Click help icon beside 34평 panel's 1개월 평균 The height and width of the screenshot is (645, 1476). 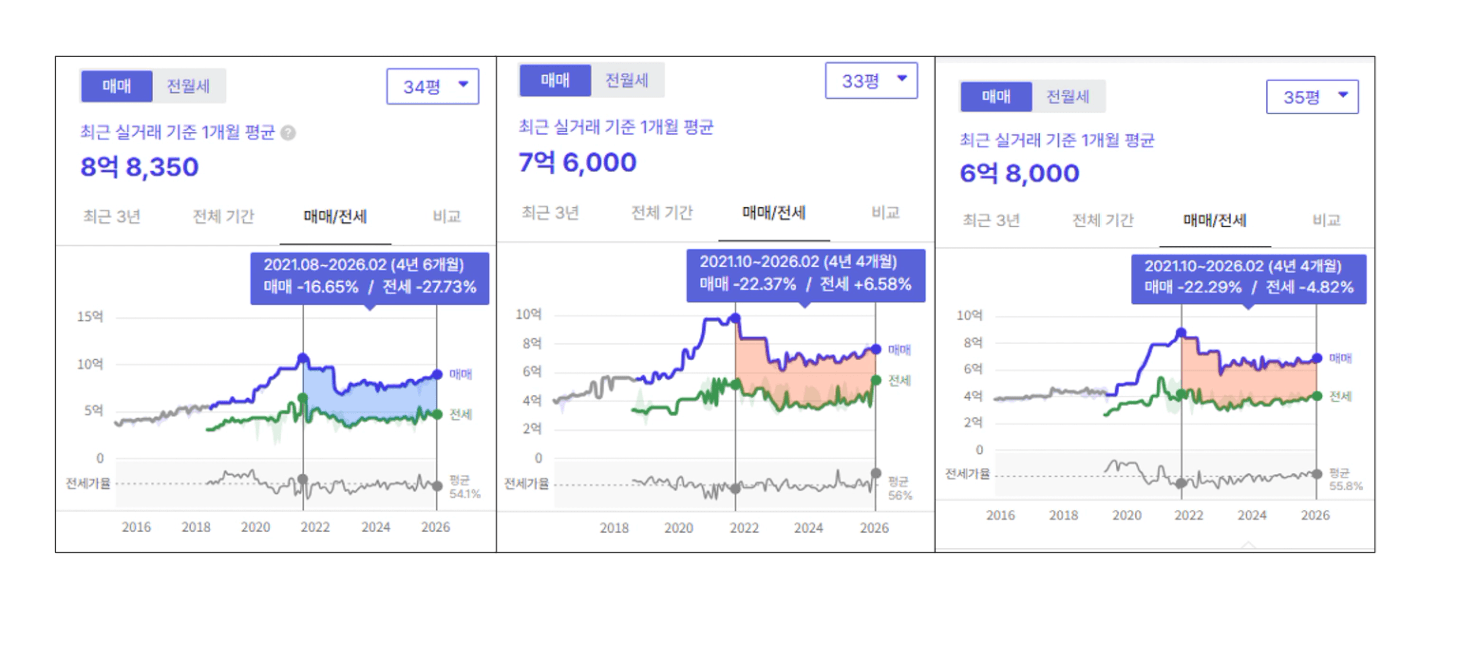[x=288, y=133]
